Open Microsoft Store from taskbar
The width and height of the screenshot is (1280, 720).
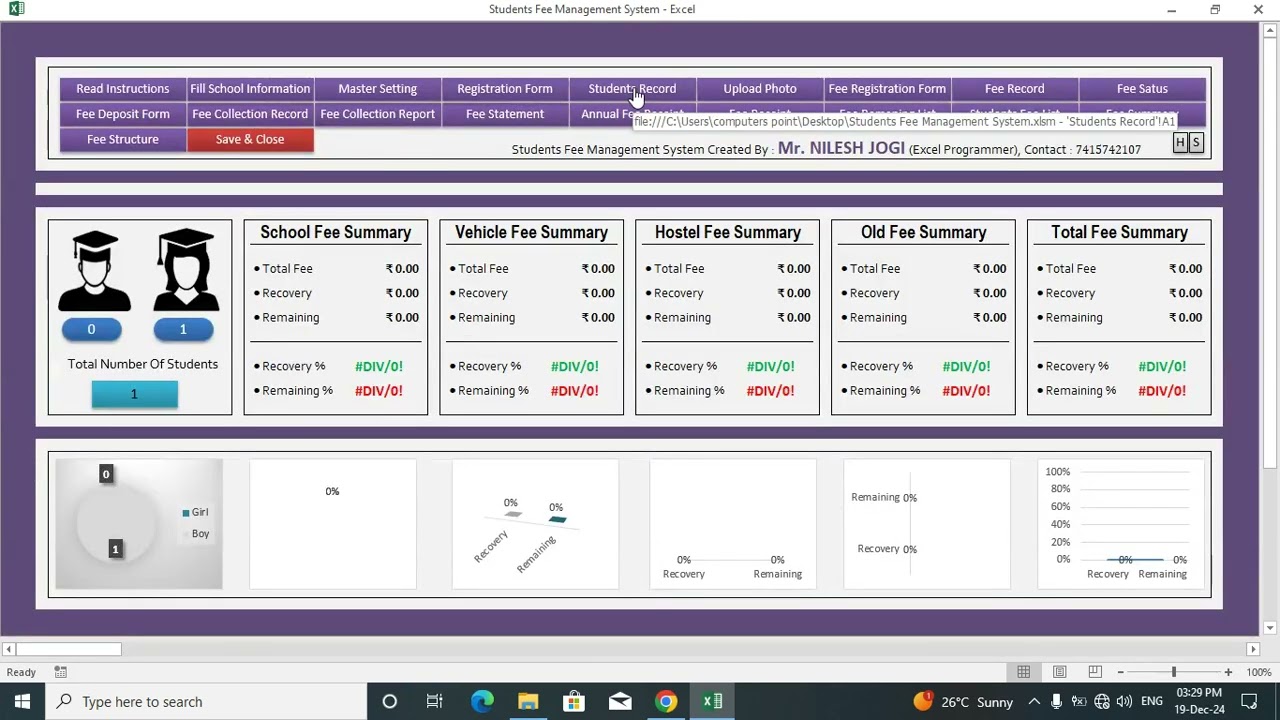coord(574,701)
